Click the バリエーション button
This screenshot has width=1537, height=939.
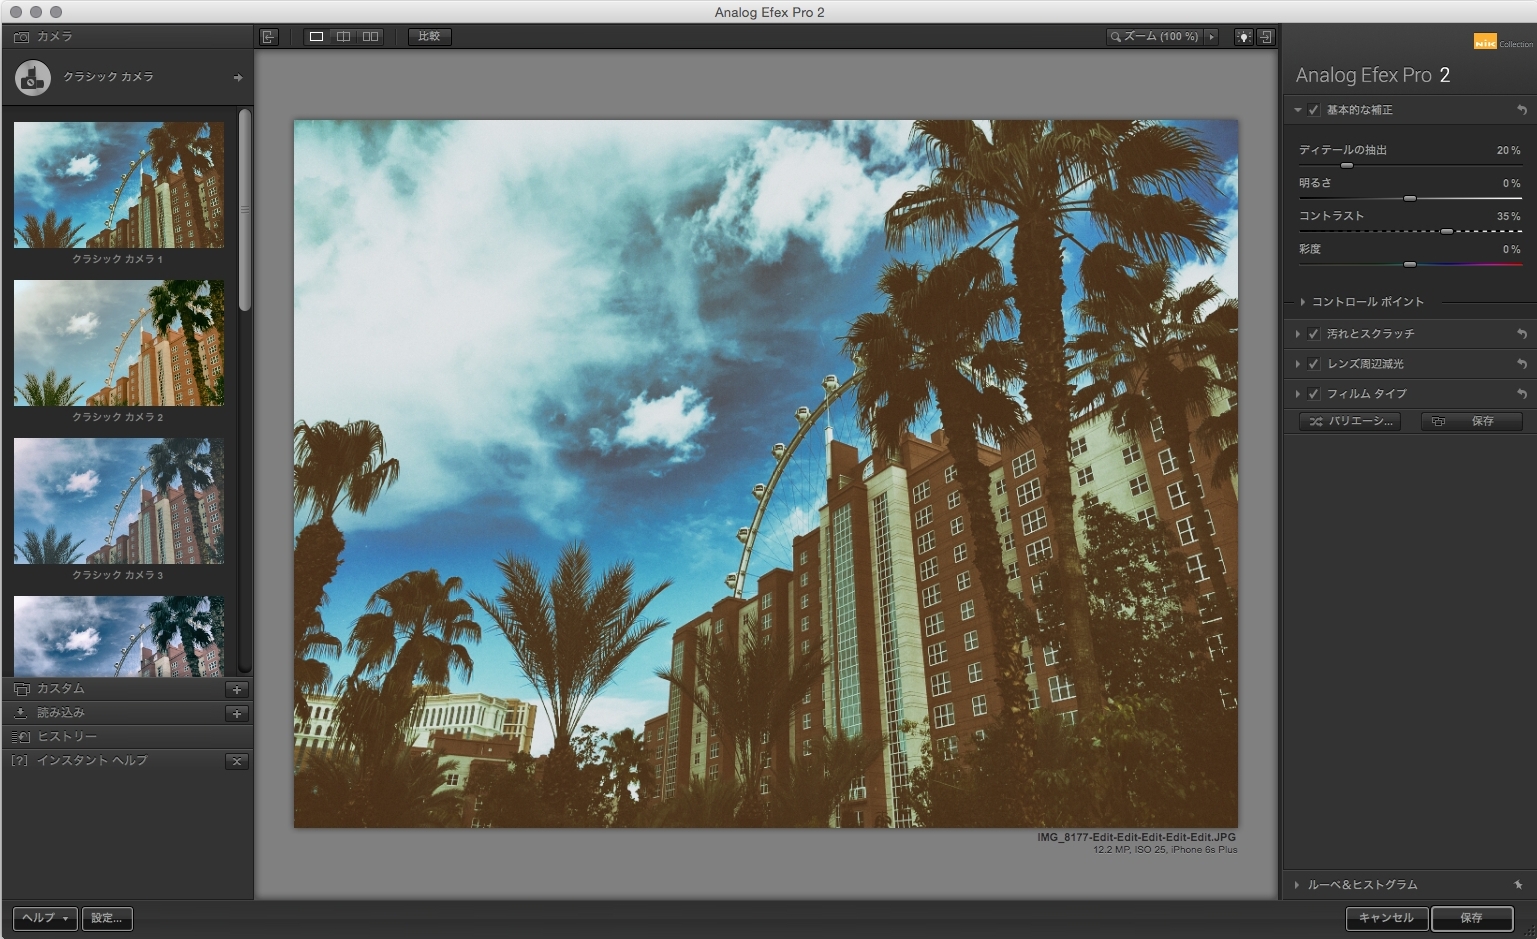point(1350,422)
